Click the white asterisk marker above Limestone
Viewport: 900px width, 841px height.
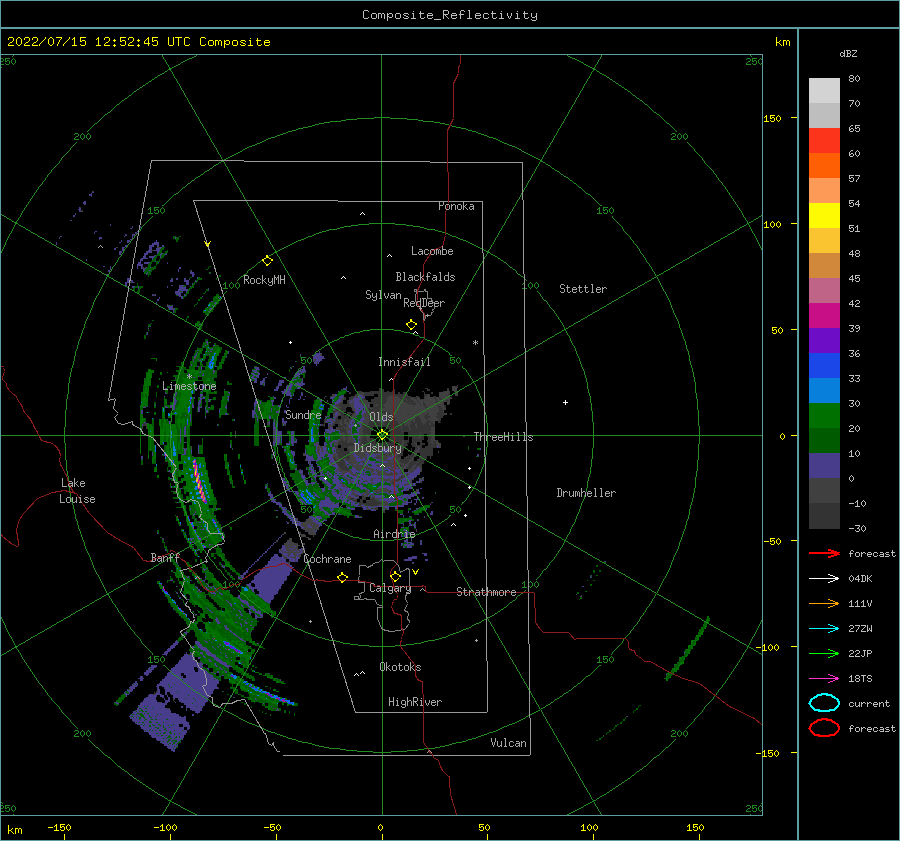[x=189, y=377]
